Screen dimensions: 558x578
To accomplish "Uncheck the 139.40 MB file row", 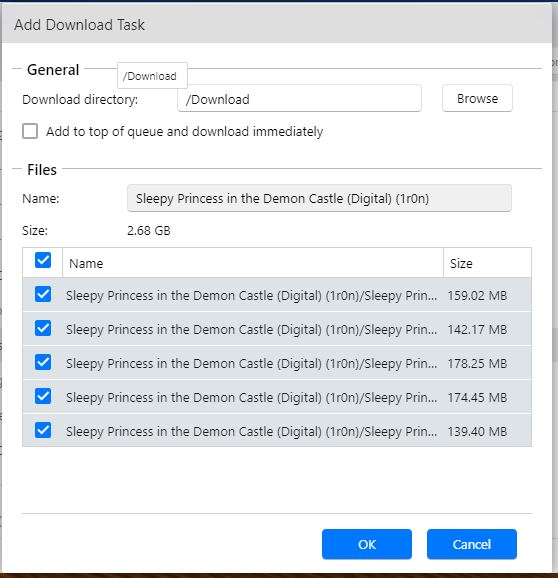I will (43, 430).
